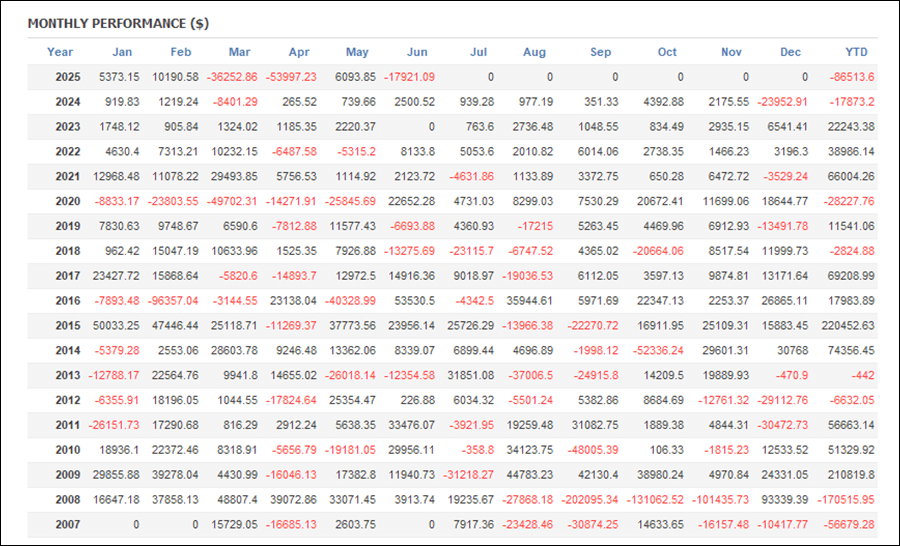
Task: Click 2016 February value -96357.04
Action: (173, 301)
